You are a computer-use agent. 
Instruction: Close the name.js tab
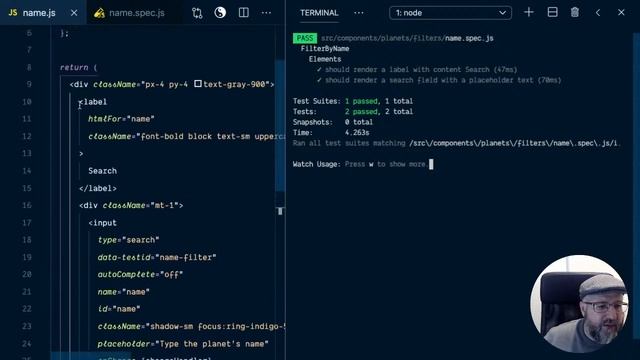point(74,13)
